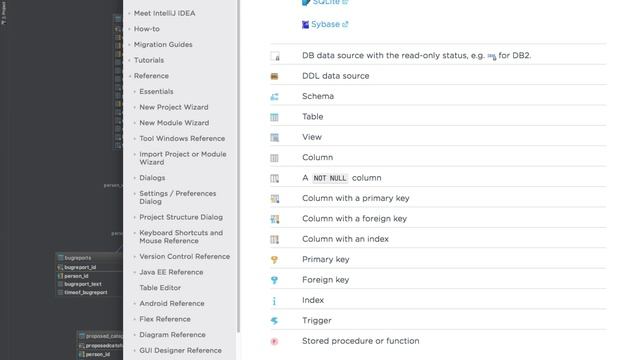The width and height of the screenshot is (640, 360).
Task: Open Keyboard Shortcuts and Mouse Reference
Action: 181,237
